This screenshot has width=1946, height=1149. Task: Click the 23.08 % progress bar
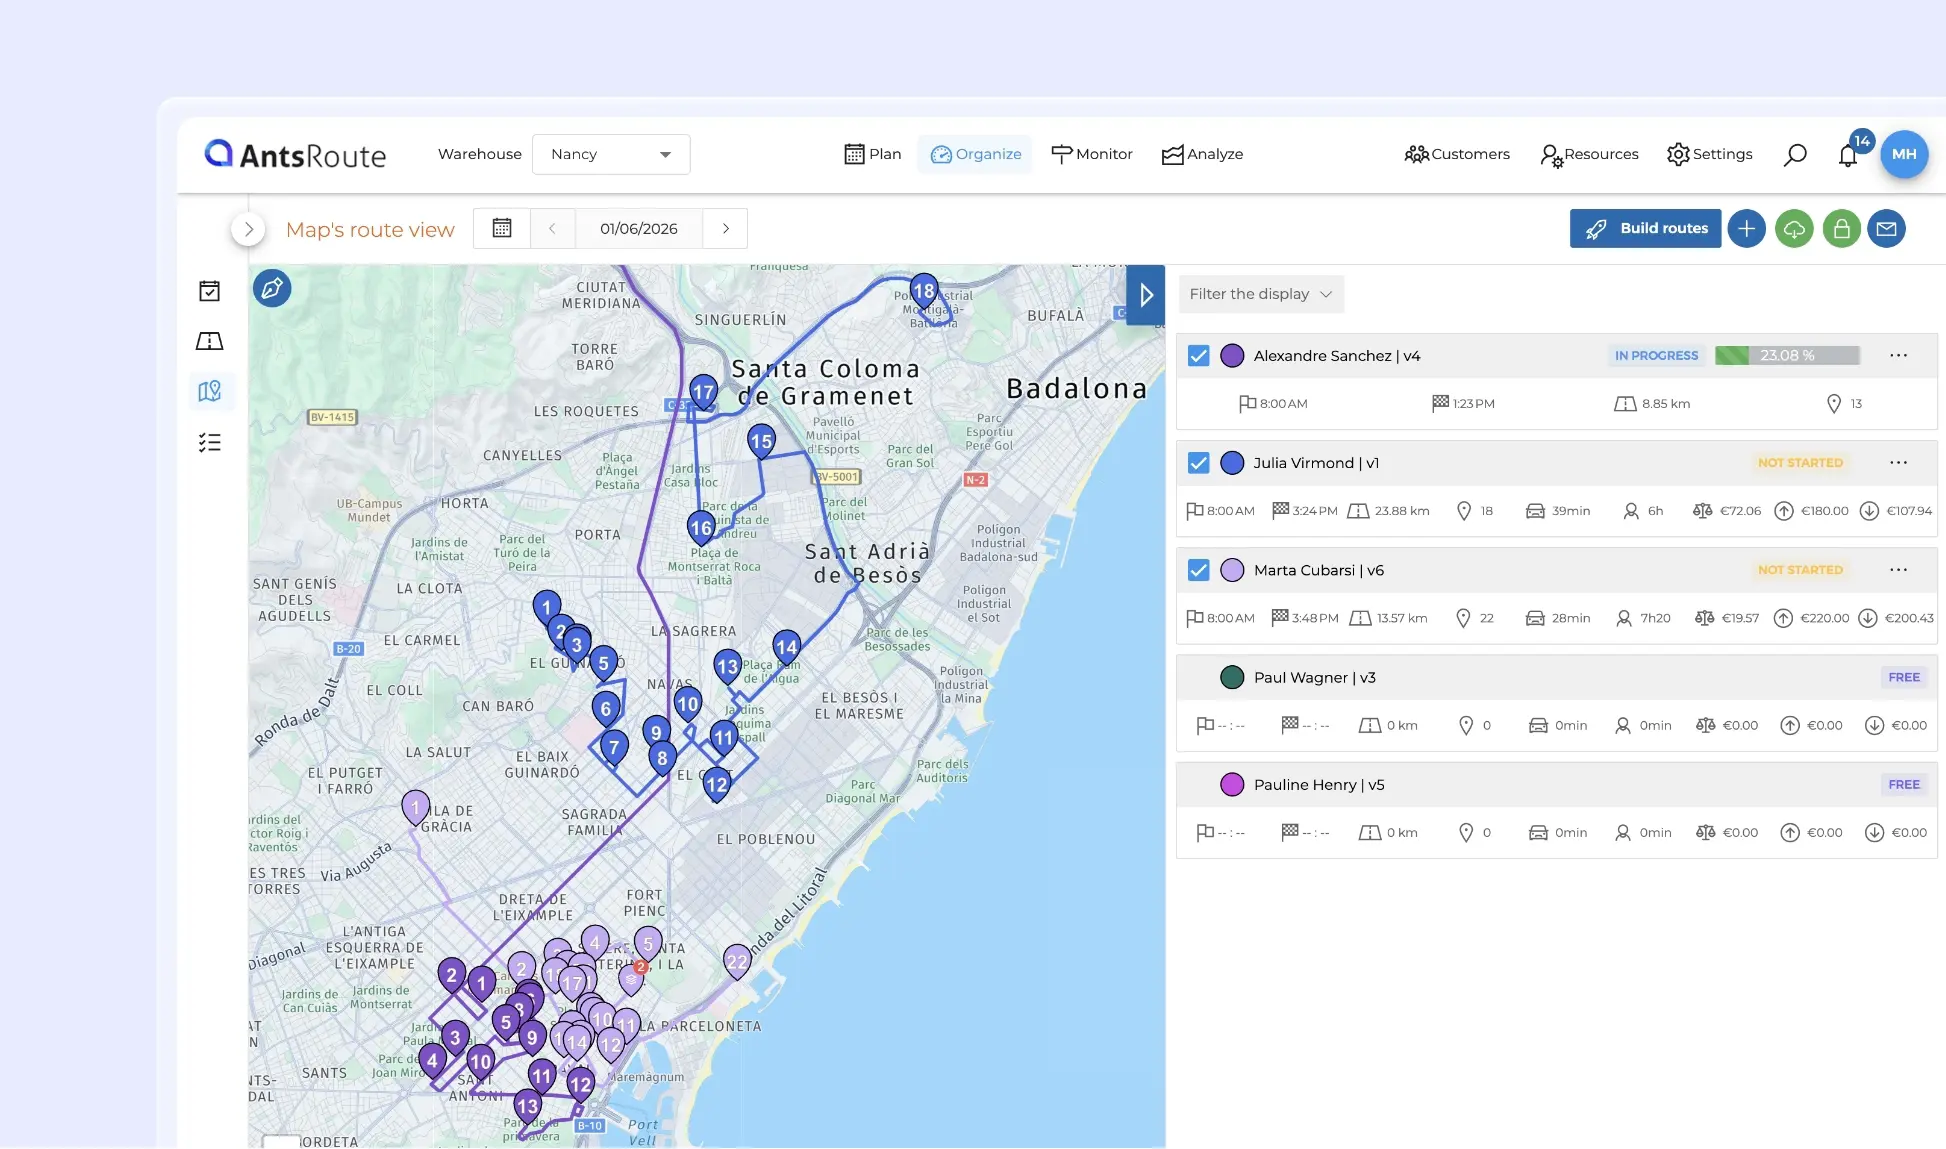click(1787, 355)
